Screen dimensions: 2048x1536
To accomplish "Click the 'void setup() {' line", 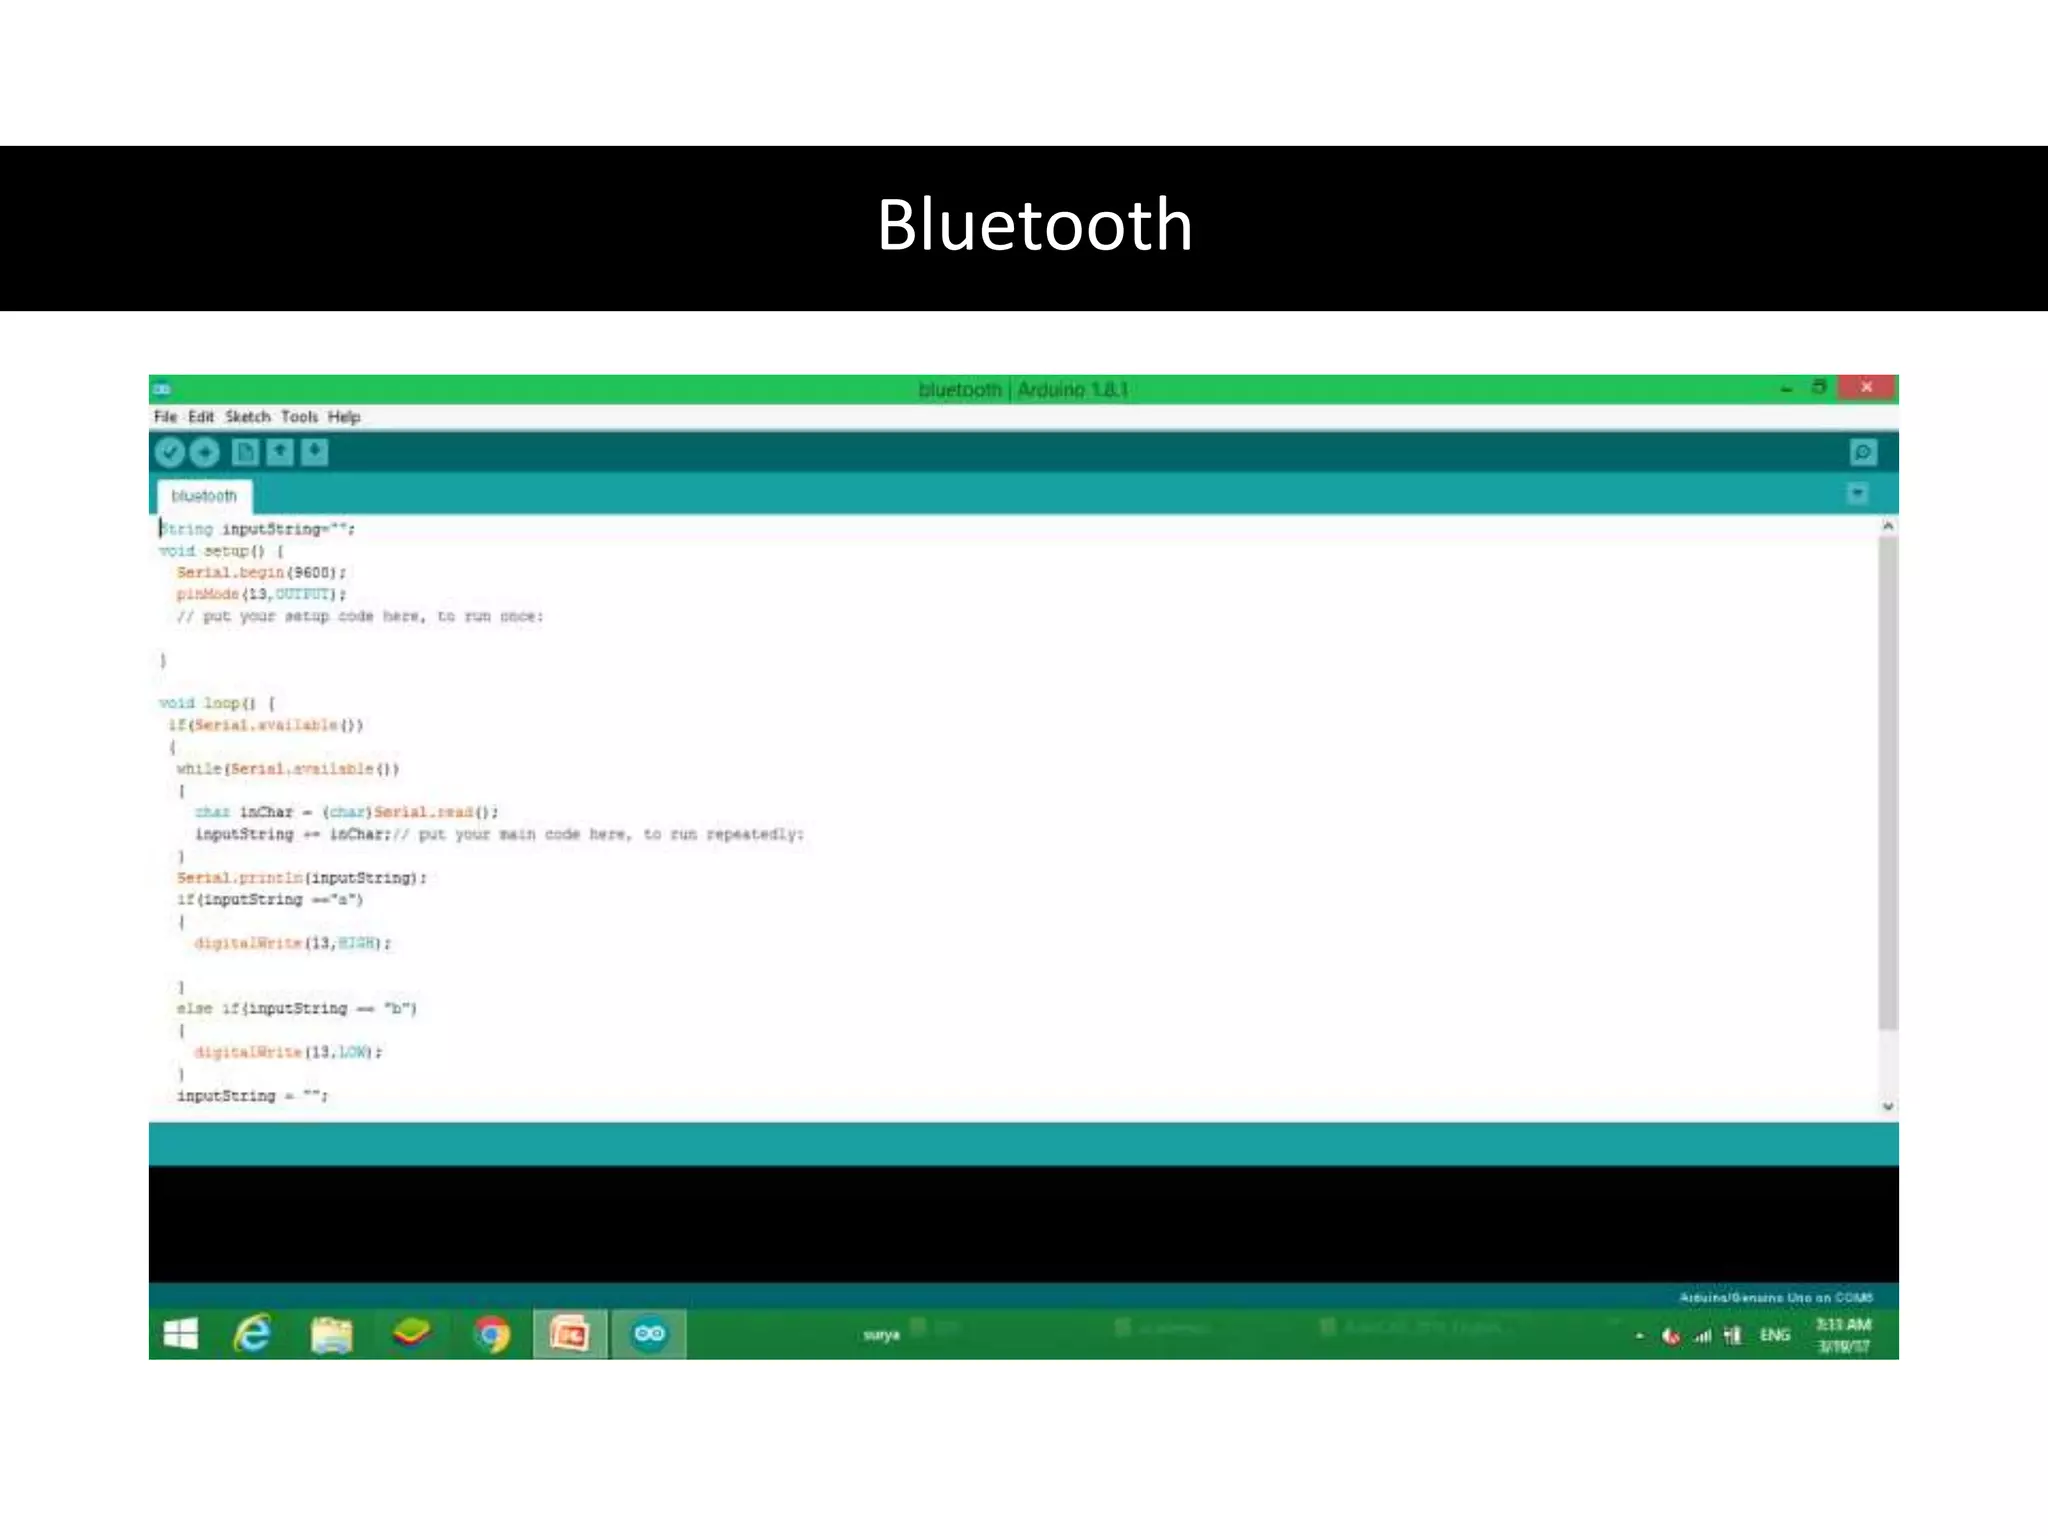I will (x=221, y=551).
